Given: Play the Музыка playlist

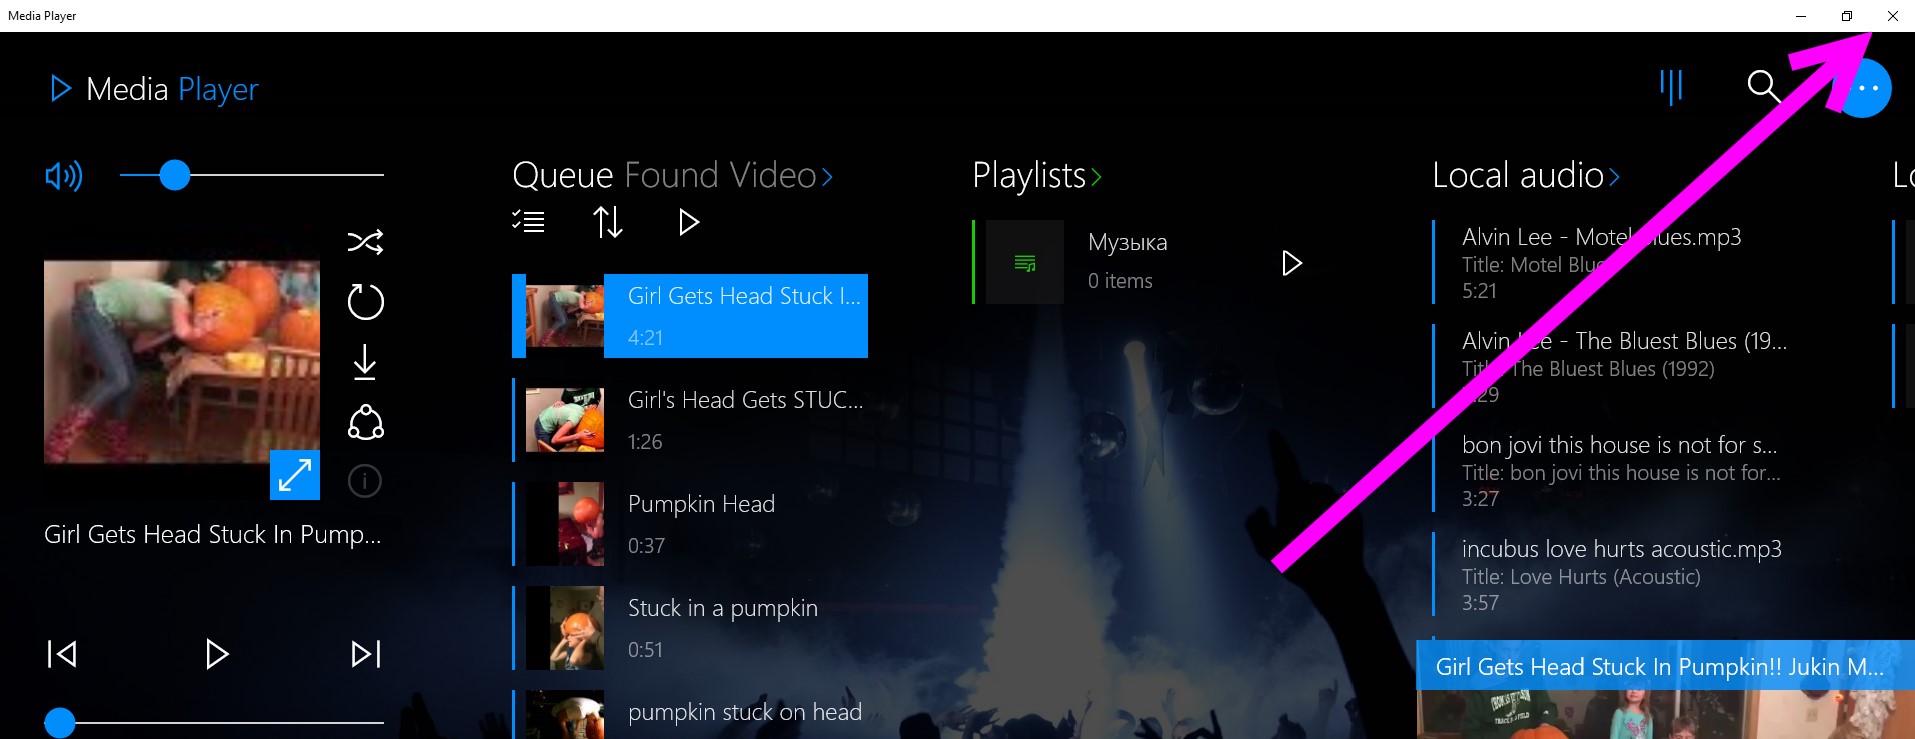Looking at the screenshot, I should click(x=1292, y=263).
